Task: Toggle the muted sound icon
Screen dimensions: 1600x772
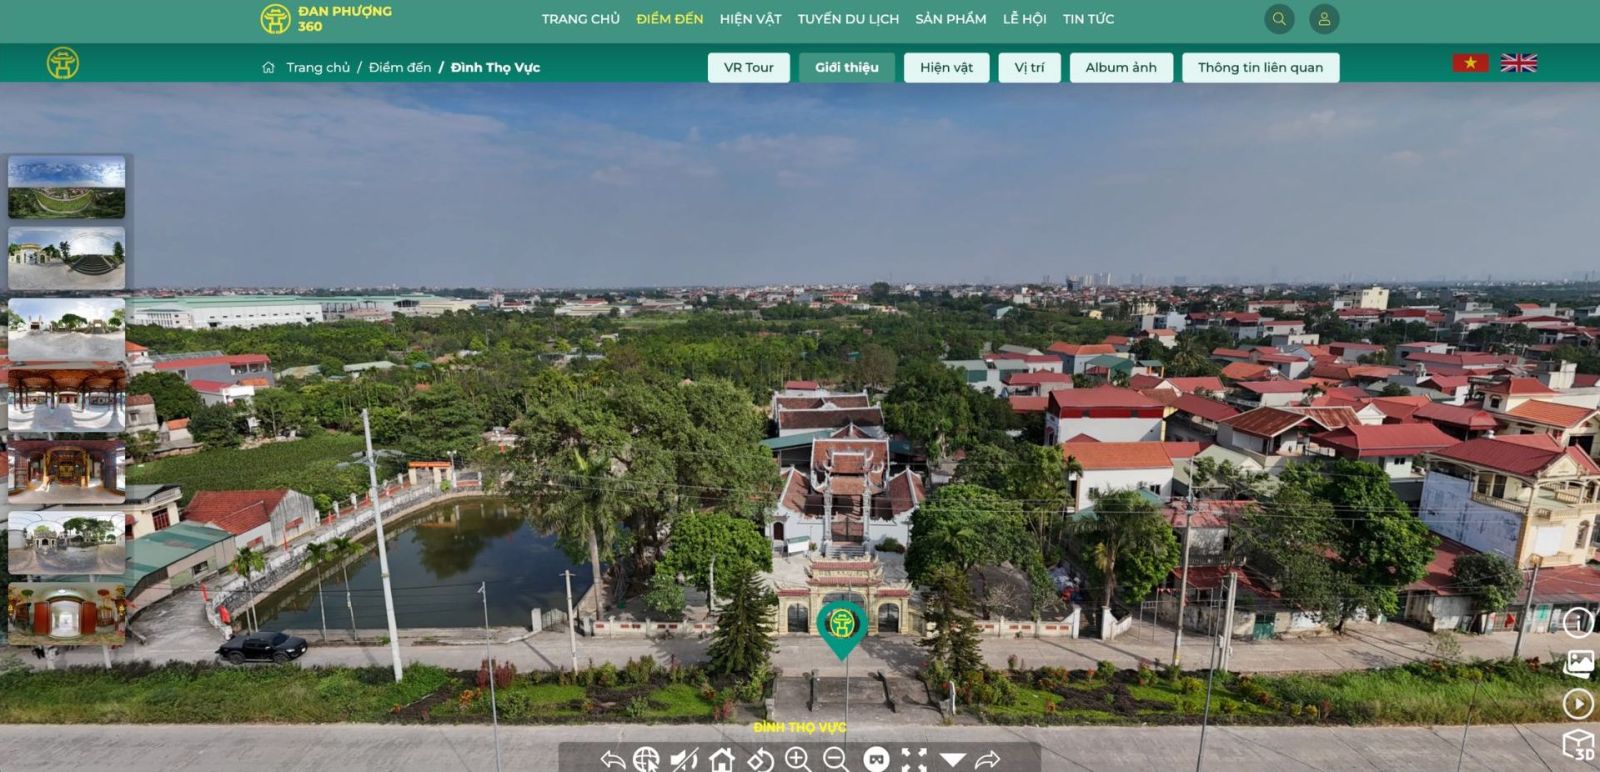Action: click(684, 760)
